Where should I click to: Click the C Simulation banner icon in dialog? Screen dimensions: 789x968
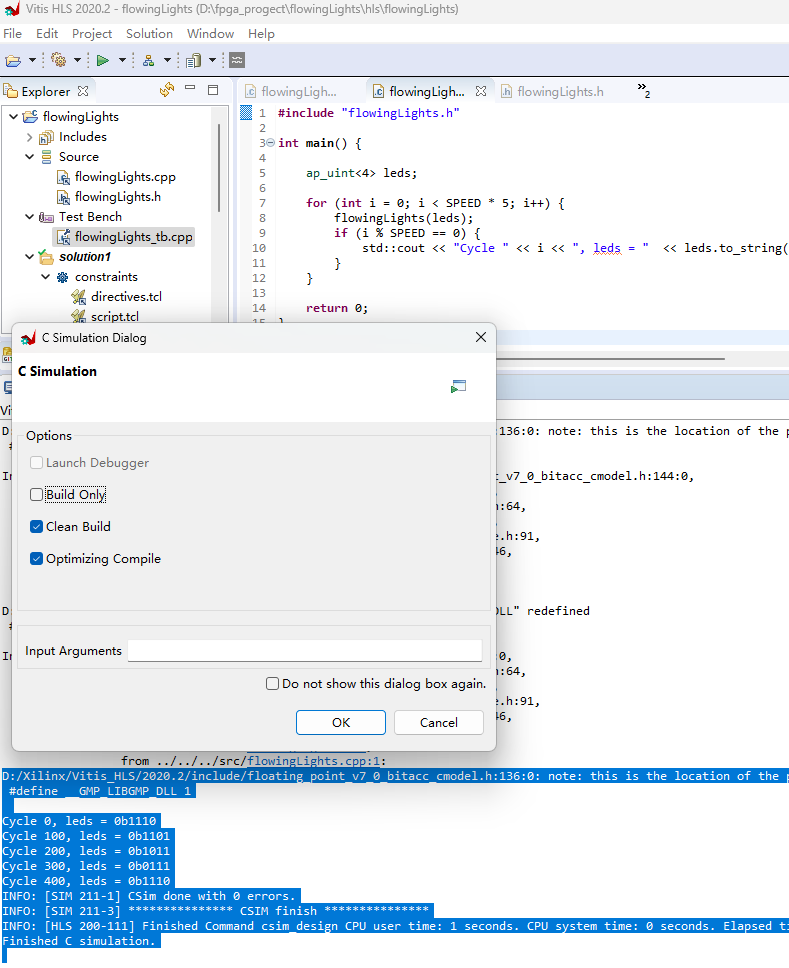click(x=458, y=386)
